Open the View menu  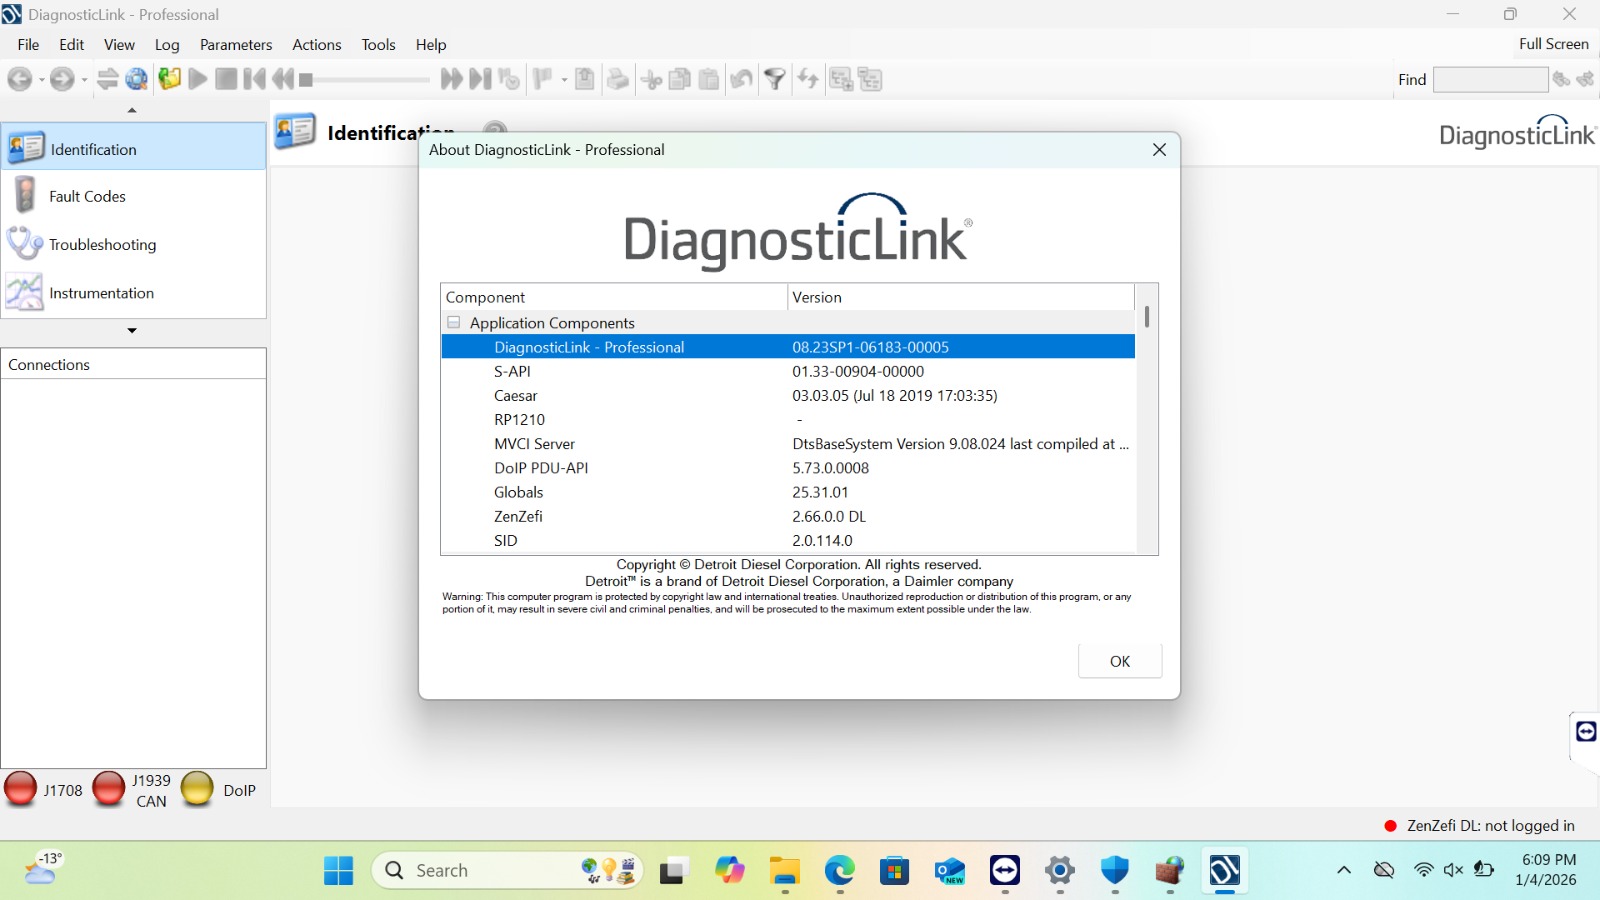tap(119, 44)
